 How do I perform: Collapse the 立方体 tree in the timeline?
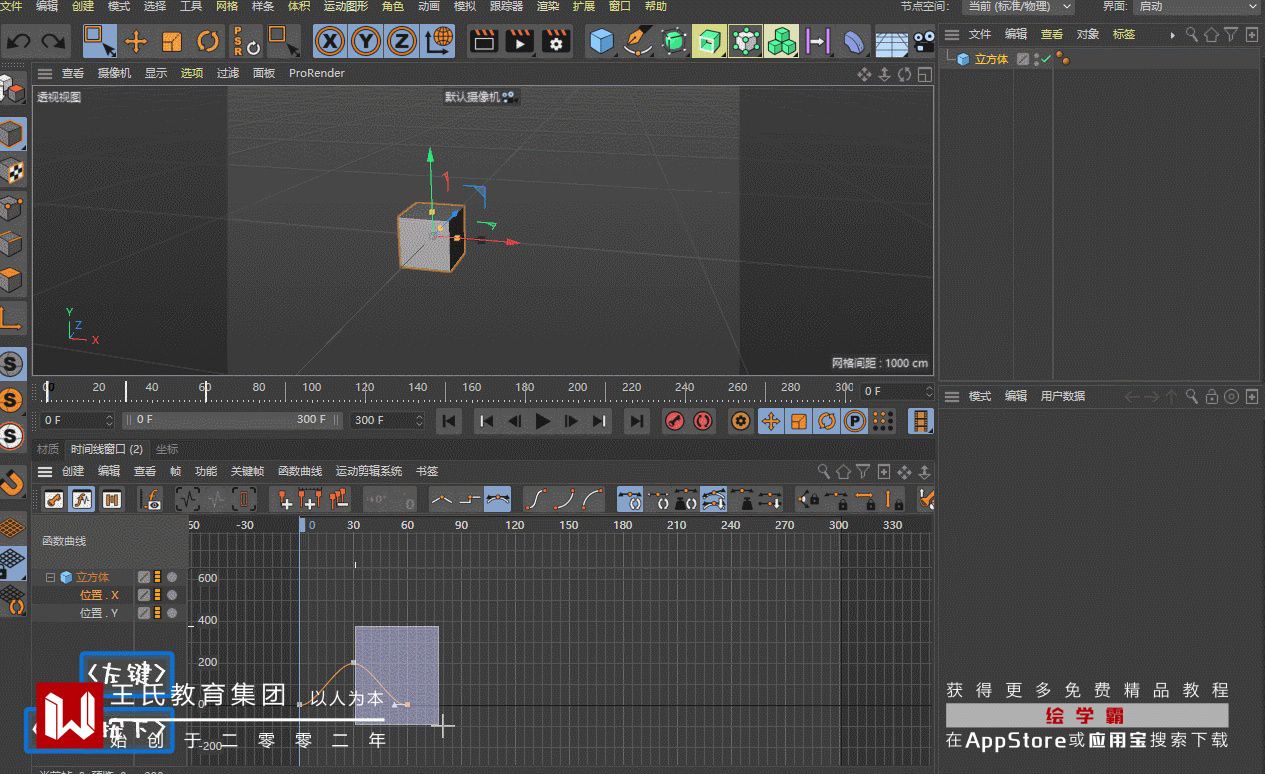coord(50,577)
